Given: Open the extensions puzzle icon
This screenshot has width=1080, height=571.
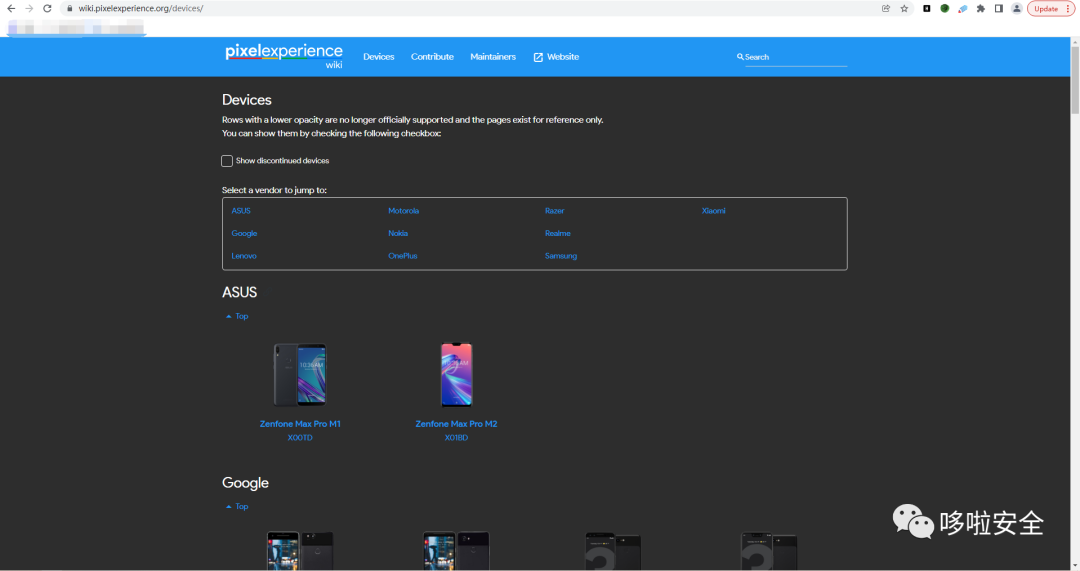Looking at the screenshot, I should [981, 8].
